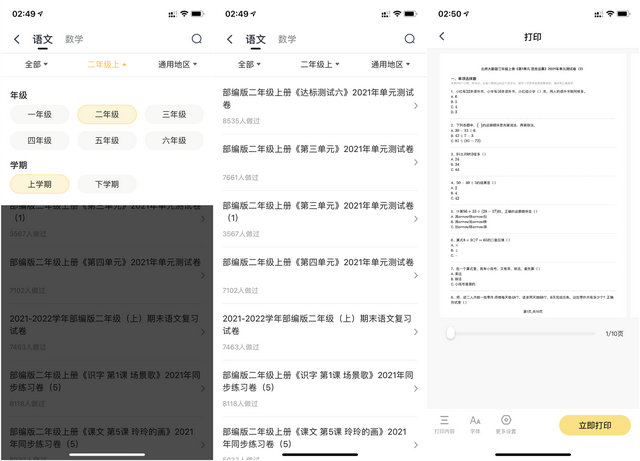Tap the print preview page thumbnail
The image size is (640, 461).
click(533, 185)
